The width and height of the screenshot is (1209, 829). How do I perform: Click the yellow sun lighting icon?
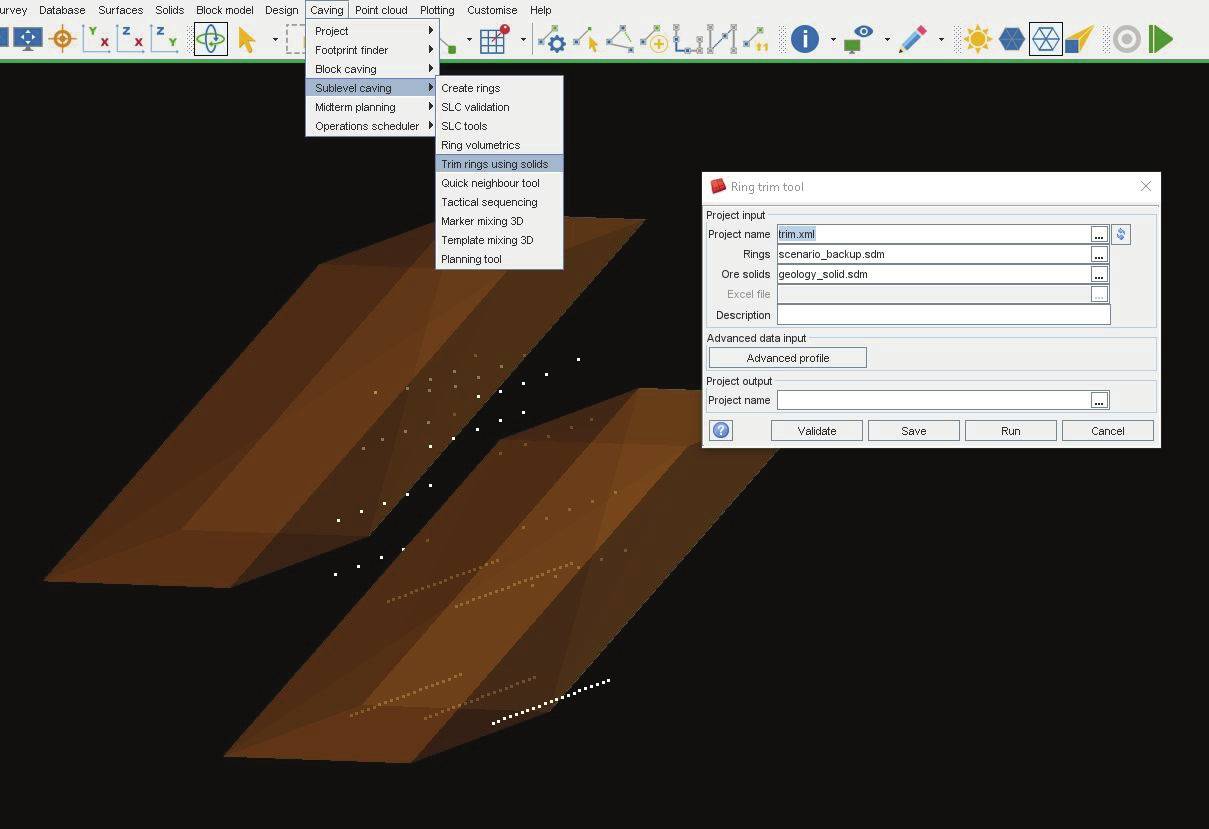tap(977, 39)
